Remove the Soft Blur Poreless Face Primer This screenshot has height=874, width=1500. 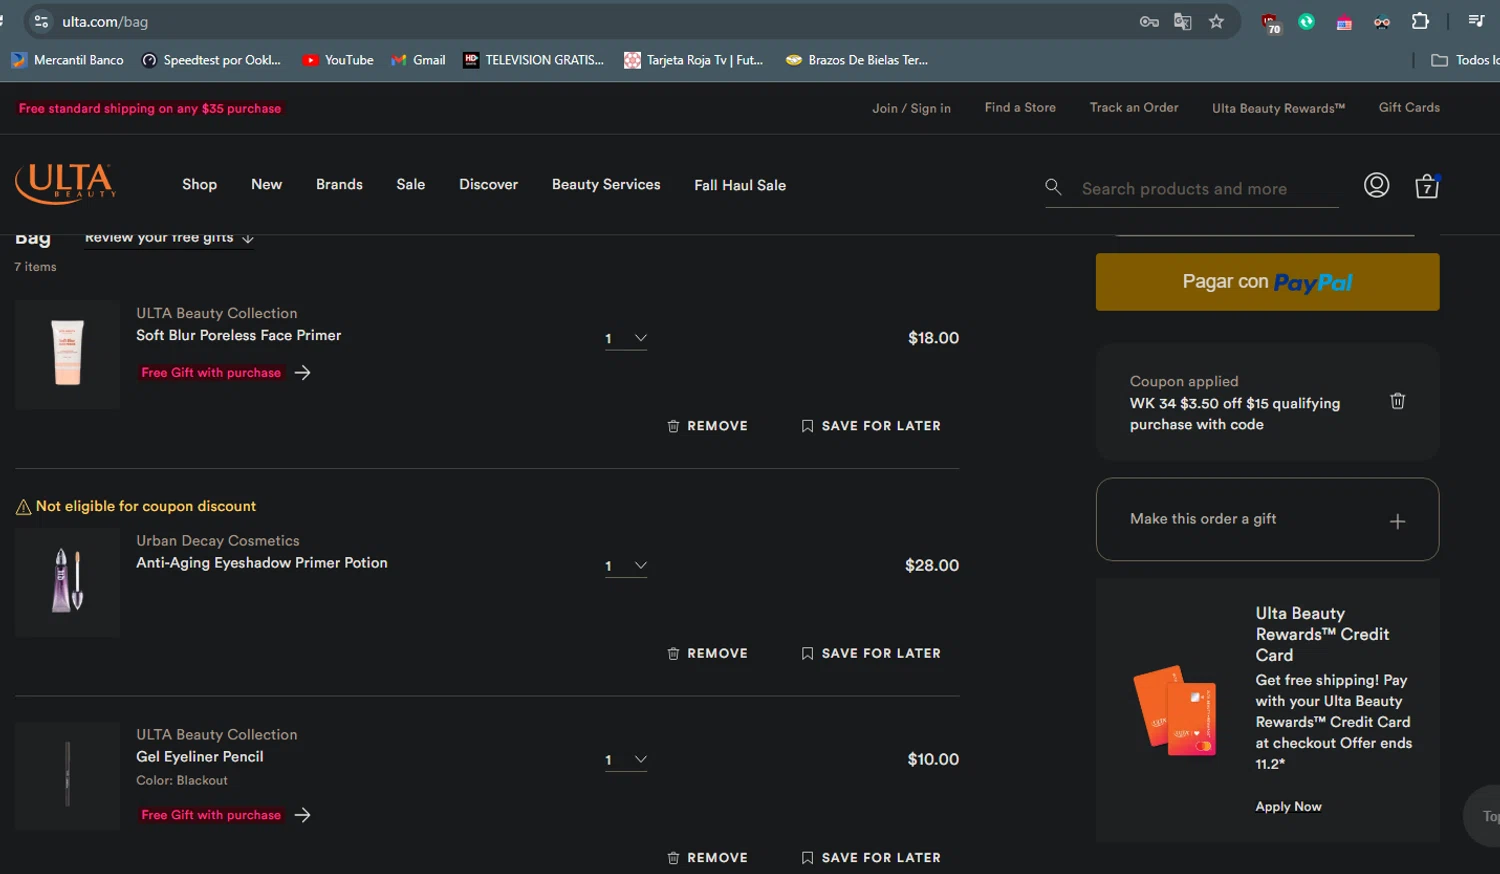click(707, 426)
